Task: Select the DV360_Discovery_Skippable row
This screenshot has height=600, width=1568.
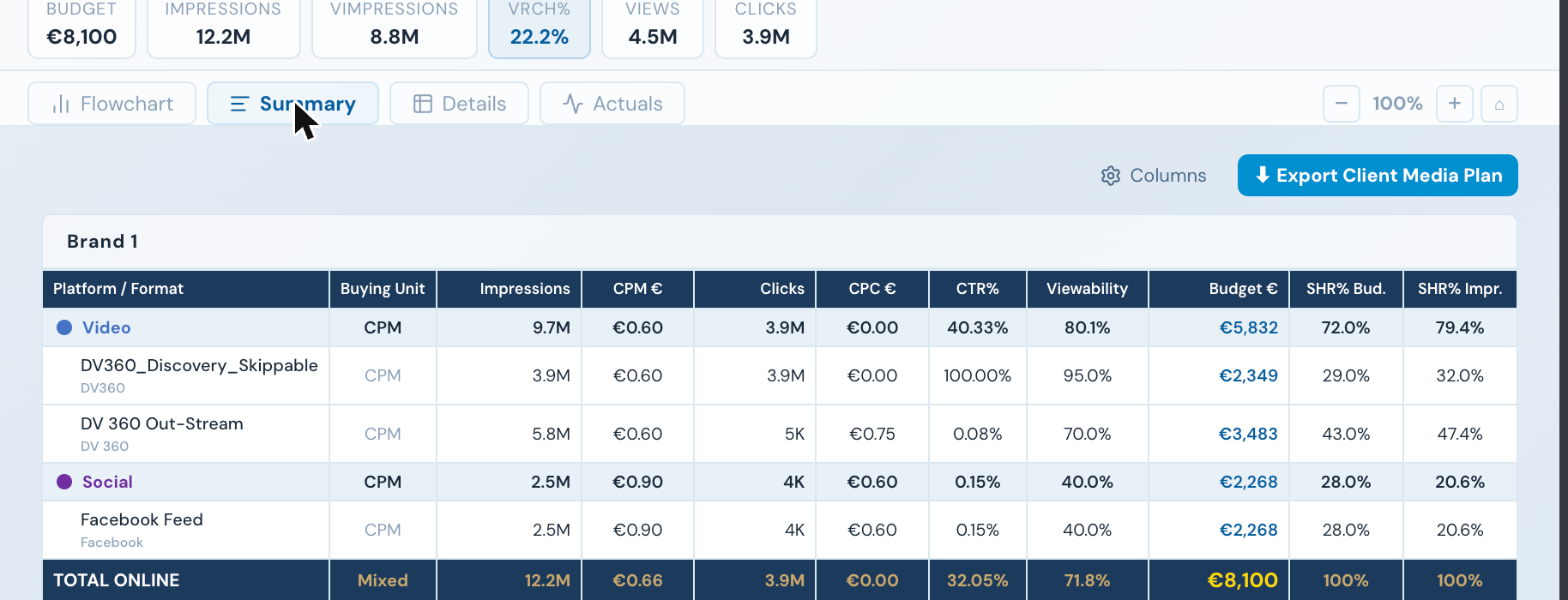Action: pyautogui.click(x=779, y=376)
